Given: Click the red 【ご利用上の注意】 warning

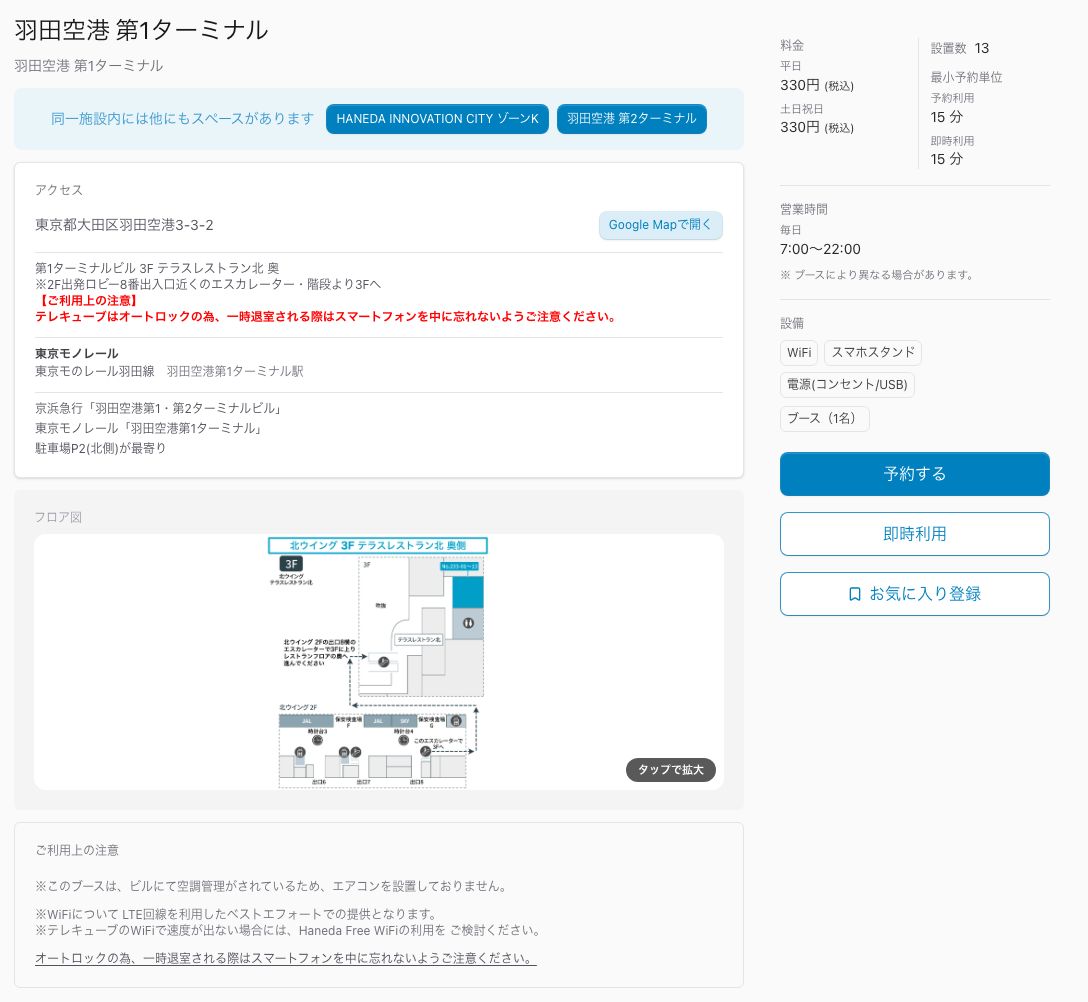Looking at the screenshot, I should click(x=87, y=300).
